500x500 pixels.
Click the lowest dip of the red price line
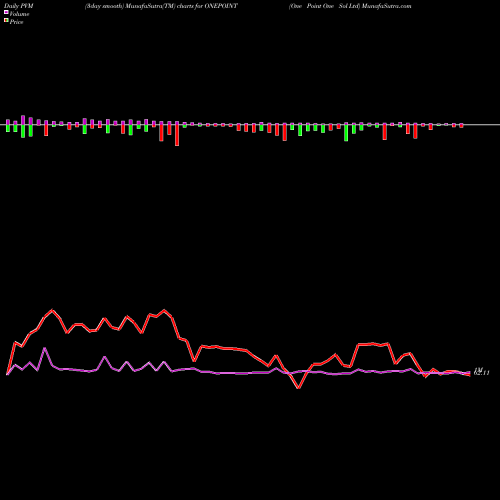tap(299, 388)
